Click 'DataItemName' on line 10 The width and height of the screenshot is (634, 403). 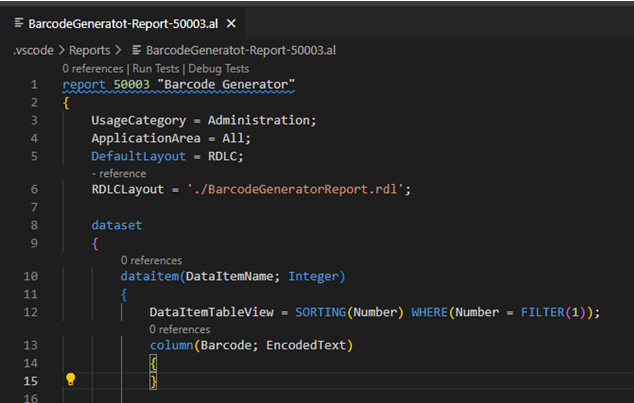230,276
